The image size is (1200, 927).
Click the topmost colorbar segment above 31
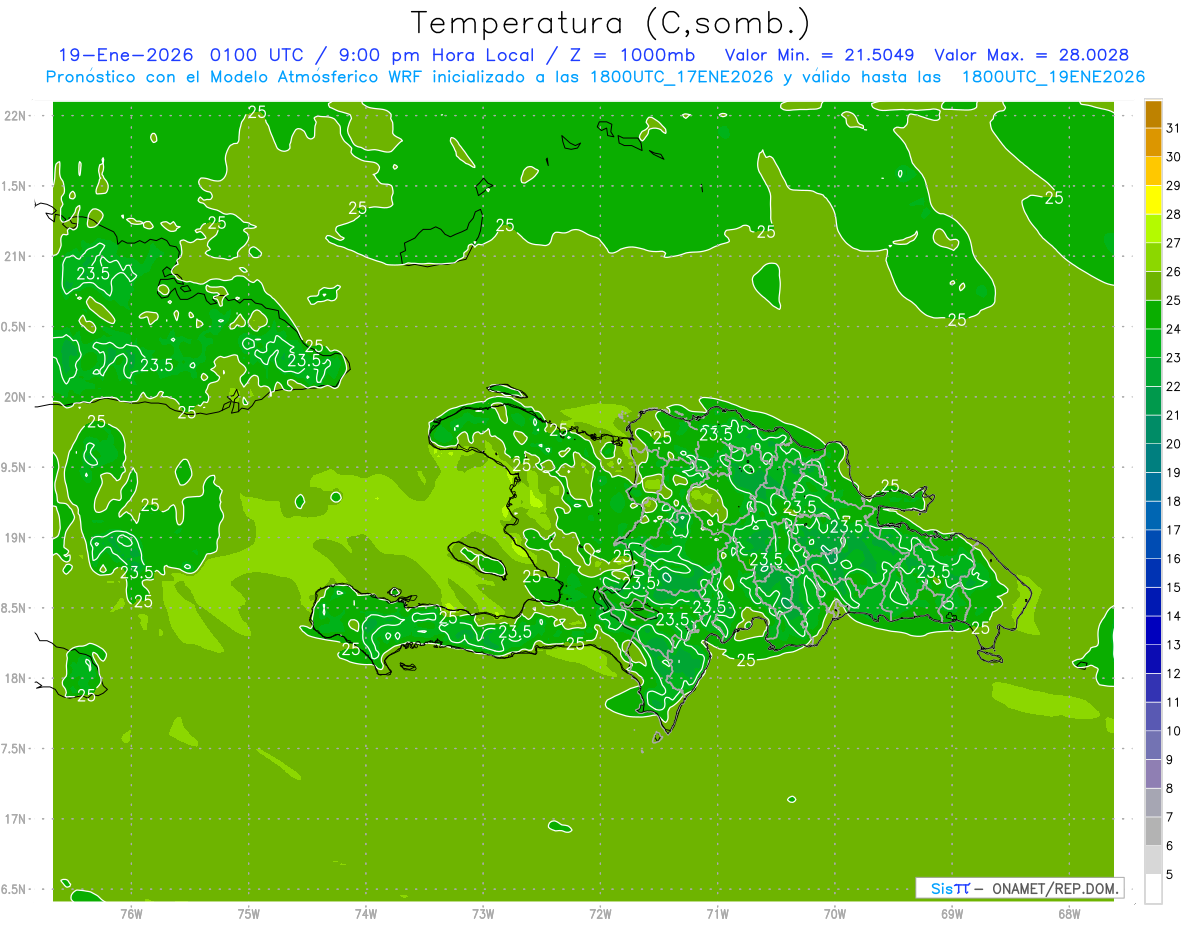(x=1153, y=115)
